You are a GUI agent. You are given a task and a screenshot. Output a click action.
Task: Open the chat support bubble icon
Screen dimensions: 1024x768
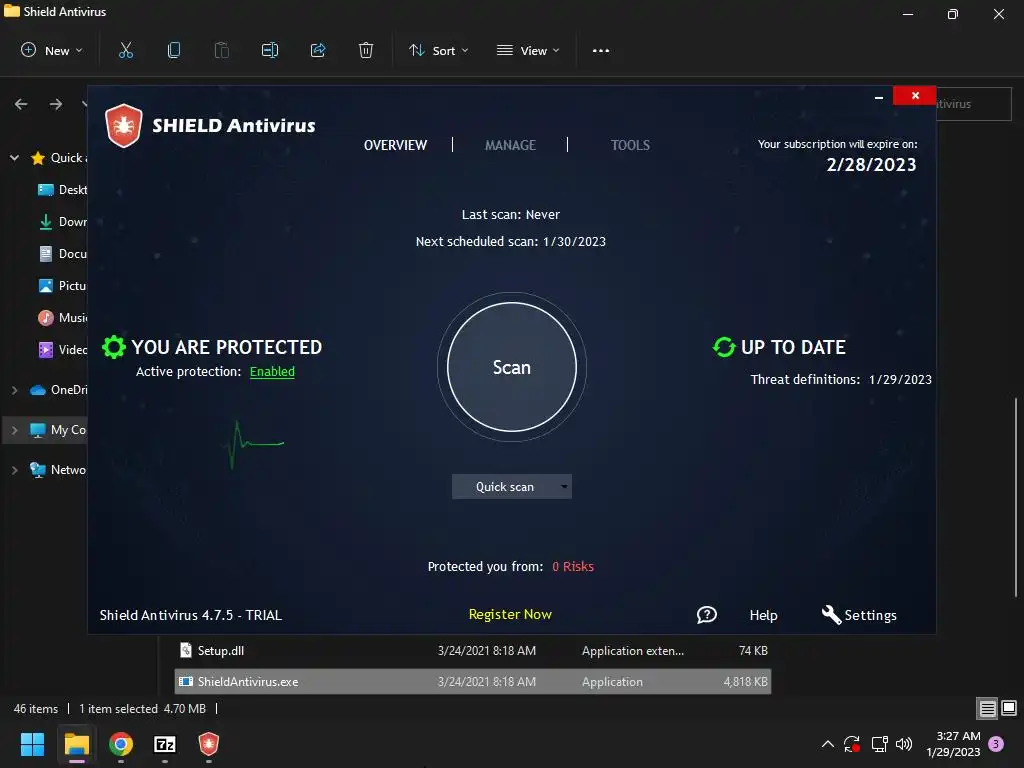click(707, 615)
